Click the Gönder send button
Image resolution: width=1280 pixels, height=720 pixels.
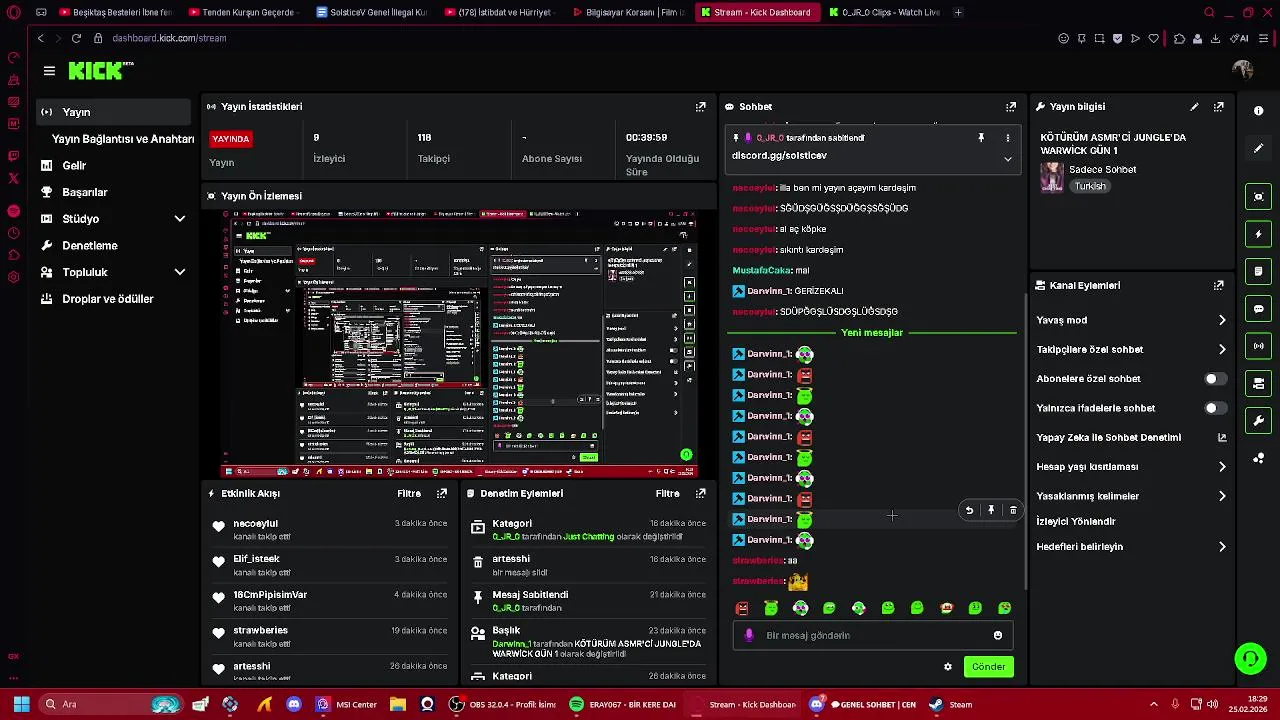pos(989,667)
